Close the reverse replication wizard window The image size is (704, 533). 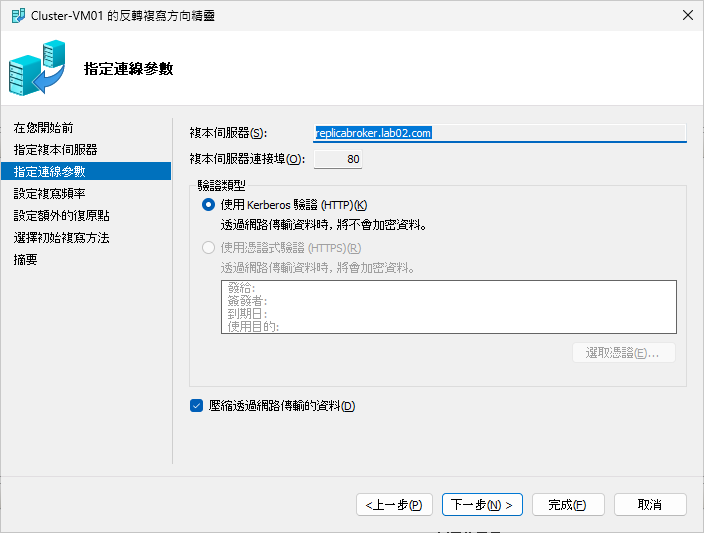pos(686,15)
